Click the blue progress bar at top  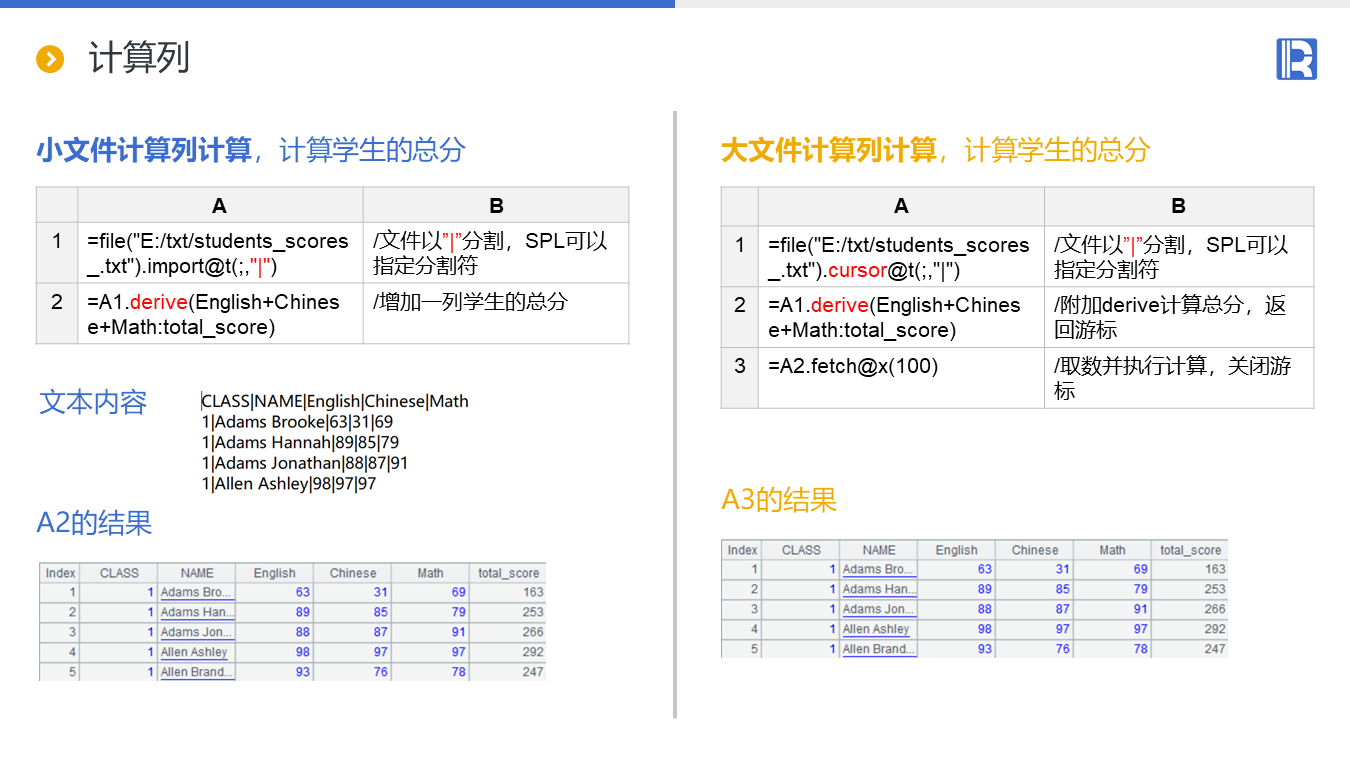pyautogui.click(x=337, y=4)
